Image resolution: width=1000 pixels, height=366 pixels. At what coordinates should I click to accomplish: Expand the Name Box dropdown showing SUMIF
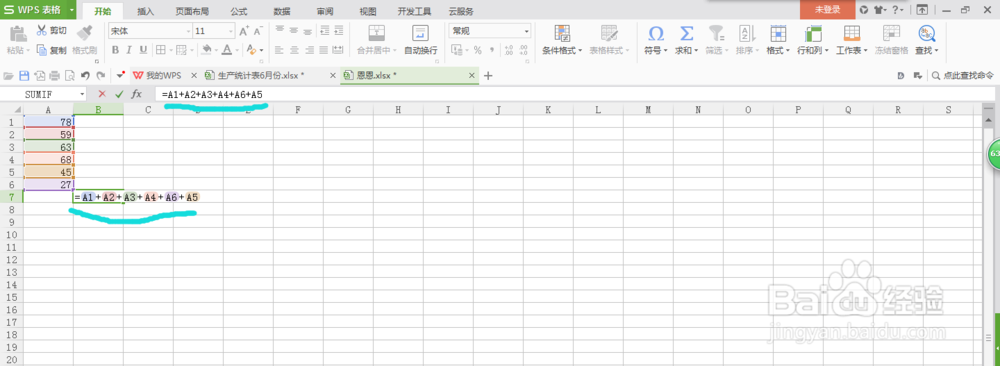click(82, 94)
